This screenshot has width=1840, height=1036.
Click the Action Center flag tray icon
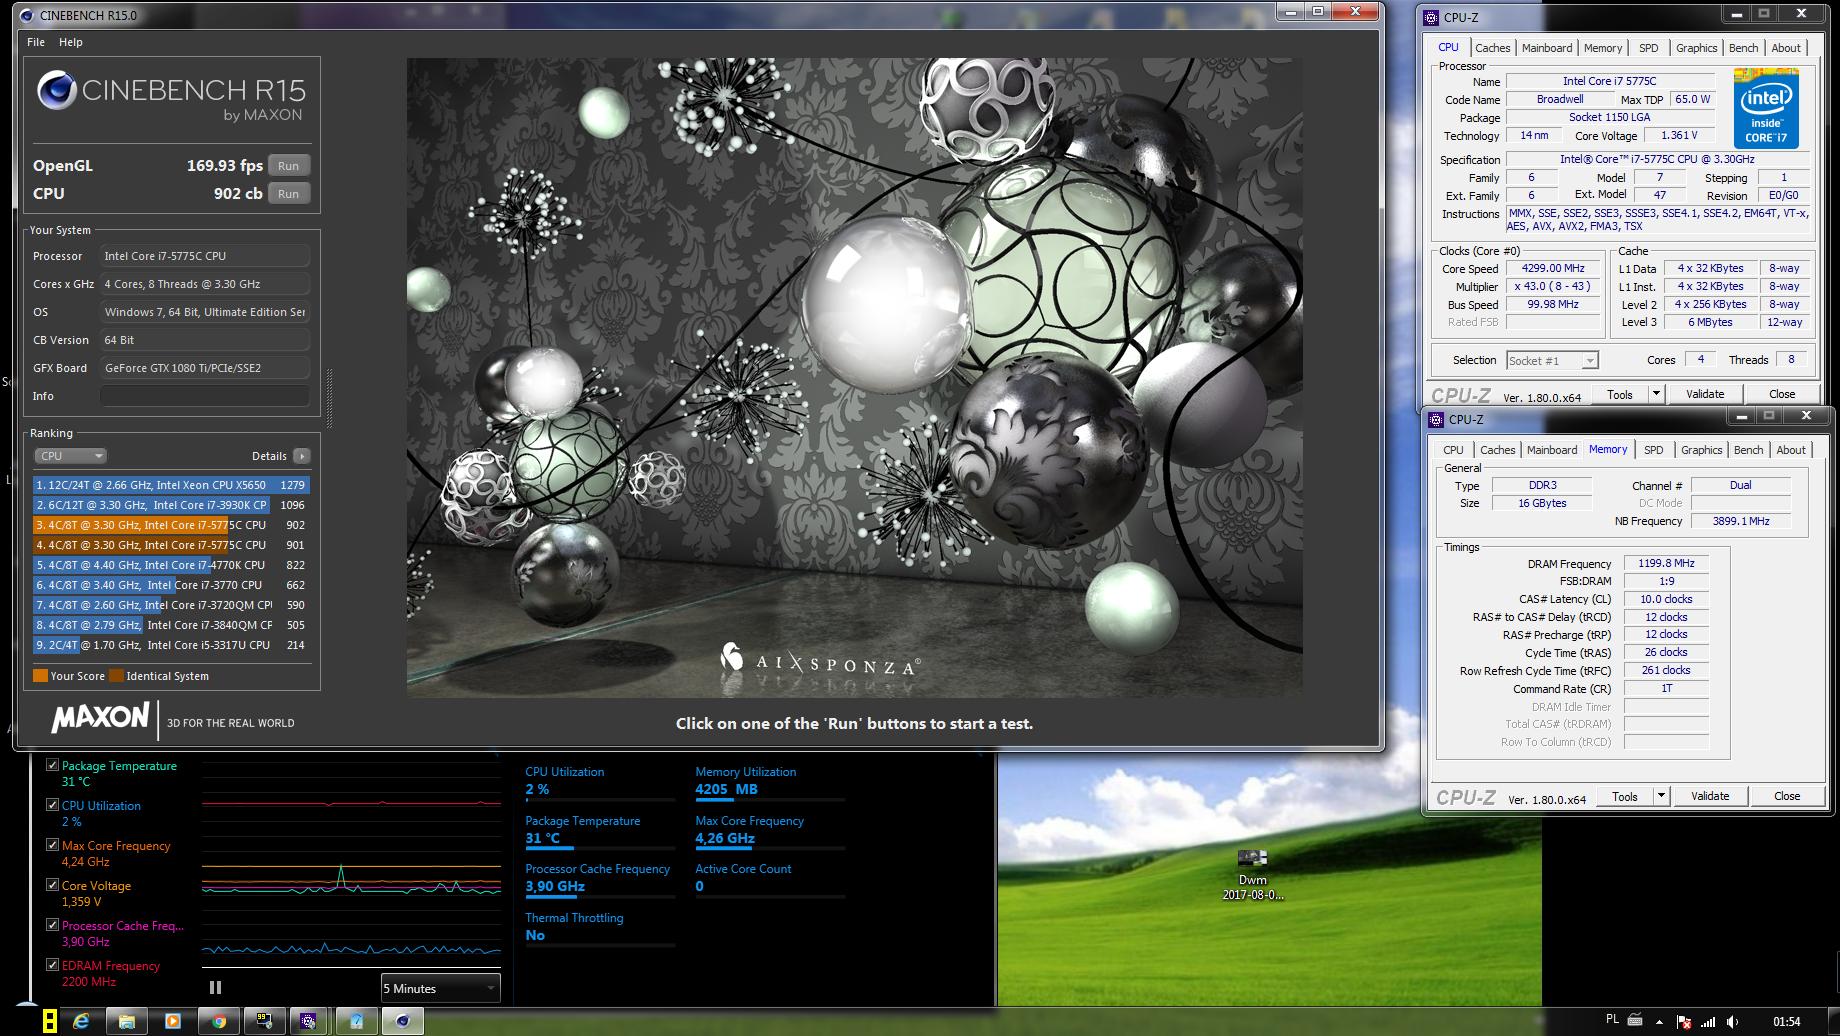point(1684,1022)
